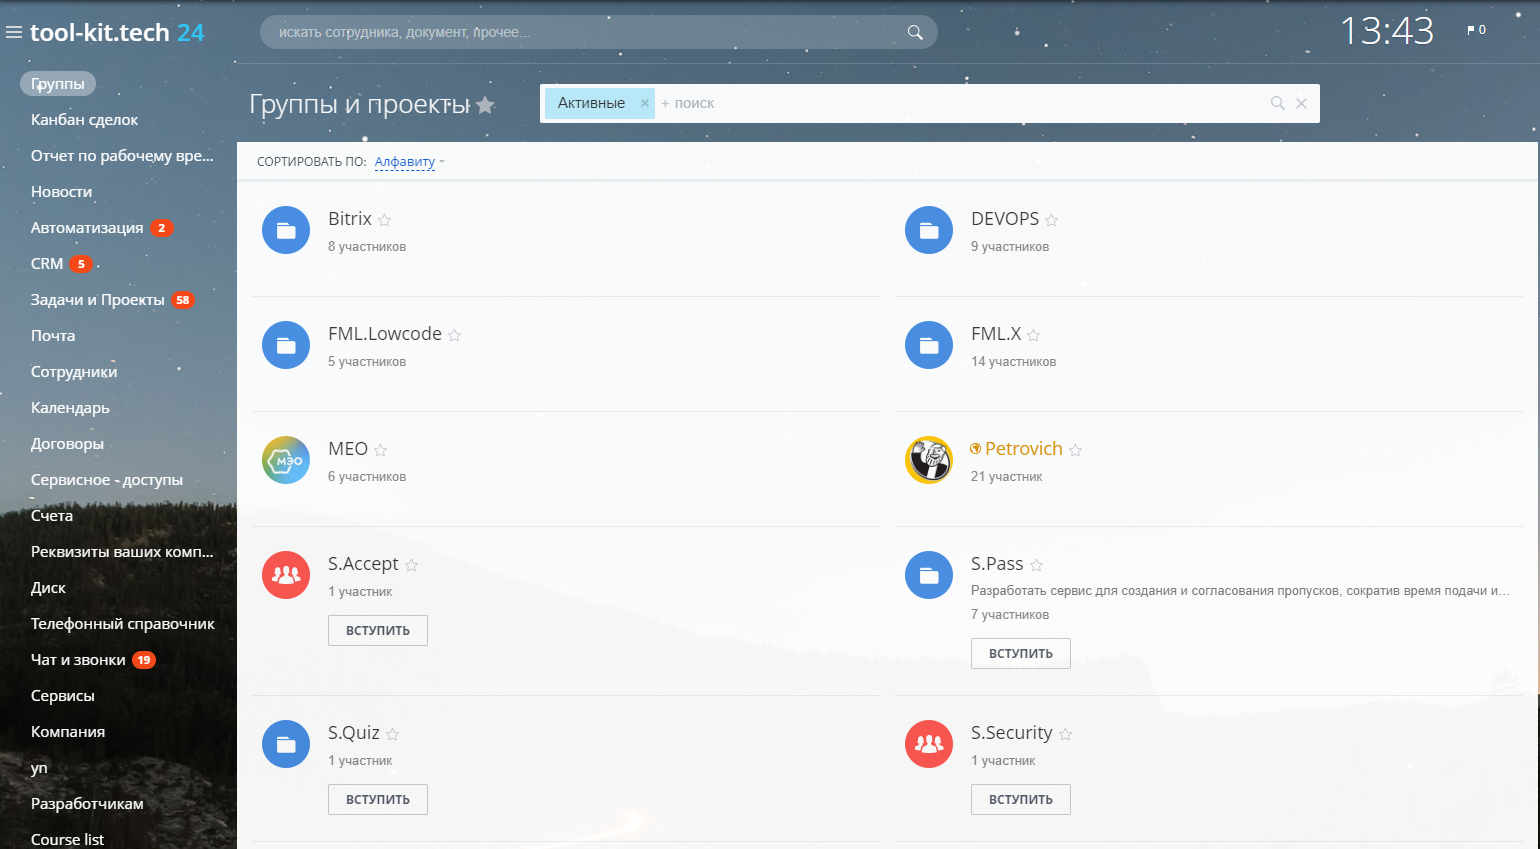Image resolution: width=1540 pixels, height=849 pixels.
Task: Open Сервисы in the sidebar
Action: coord(63,696)
